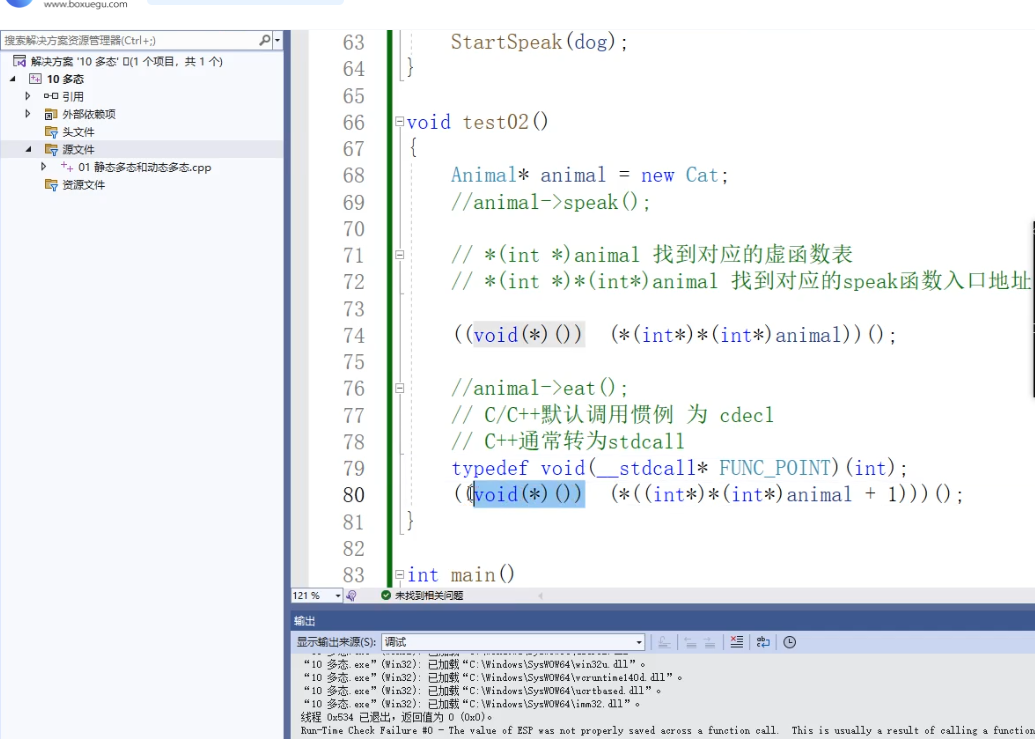Collapse the 源文件 folder

coord(28,150)
